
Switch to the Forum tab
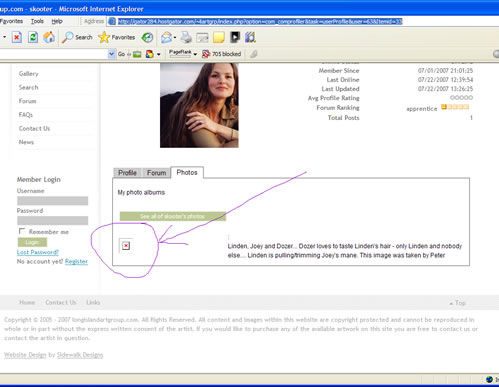(156, 173)
